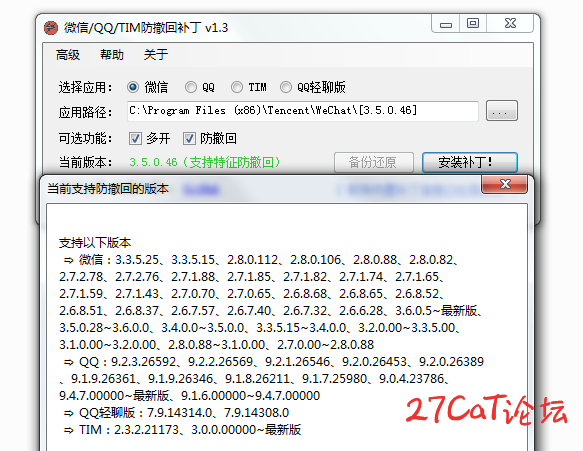Click the app icon in title bar
Viewport: 583px width, 451px height.
pos(51,28)
